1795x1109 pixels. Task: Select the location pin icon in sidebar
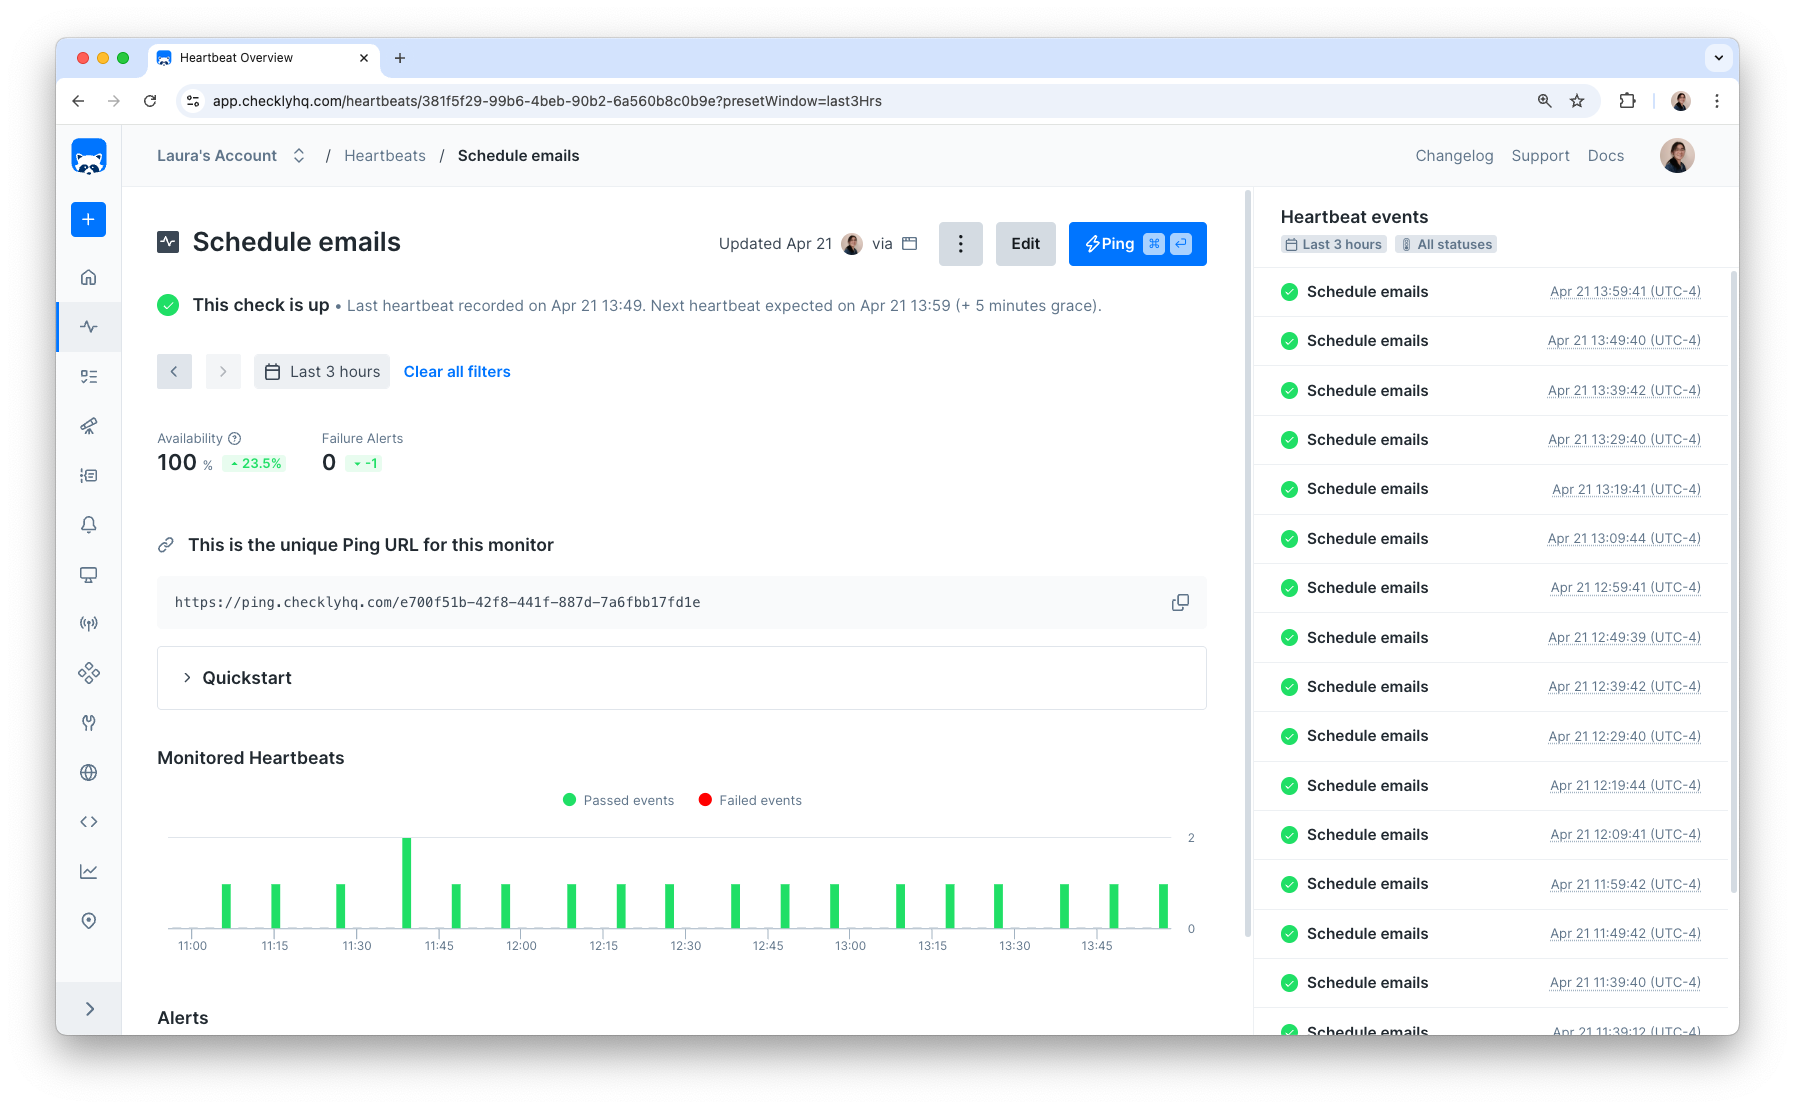click(88, 920)
